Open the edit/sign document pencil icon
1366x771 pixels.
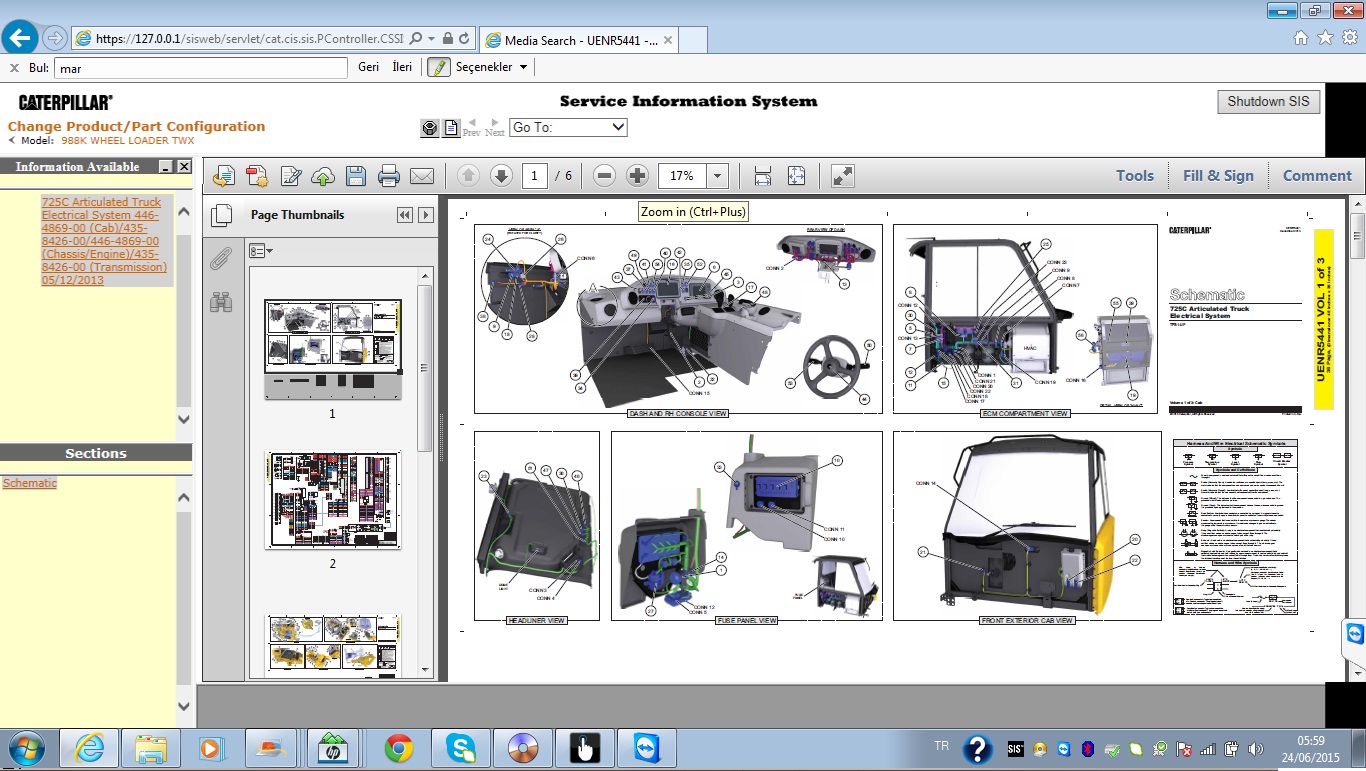[x=291, y=176]
